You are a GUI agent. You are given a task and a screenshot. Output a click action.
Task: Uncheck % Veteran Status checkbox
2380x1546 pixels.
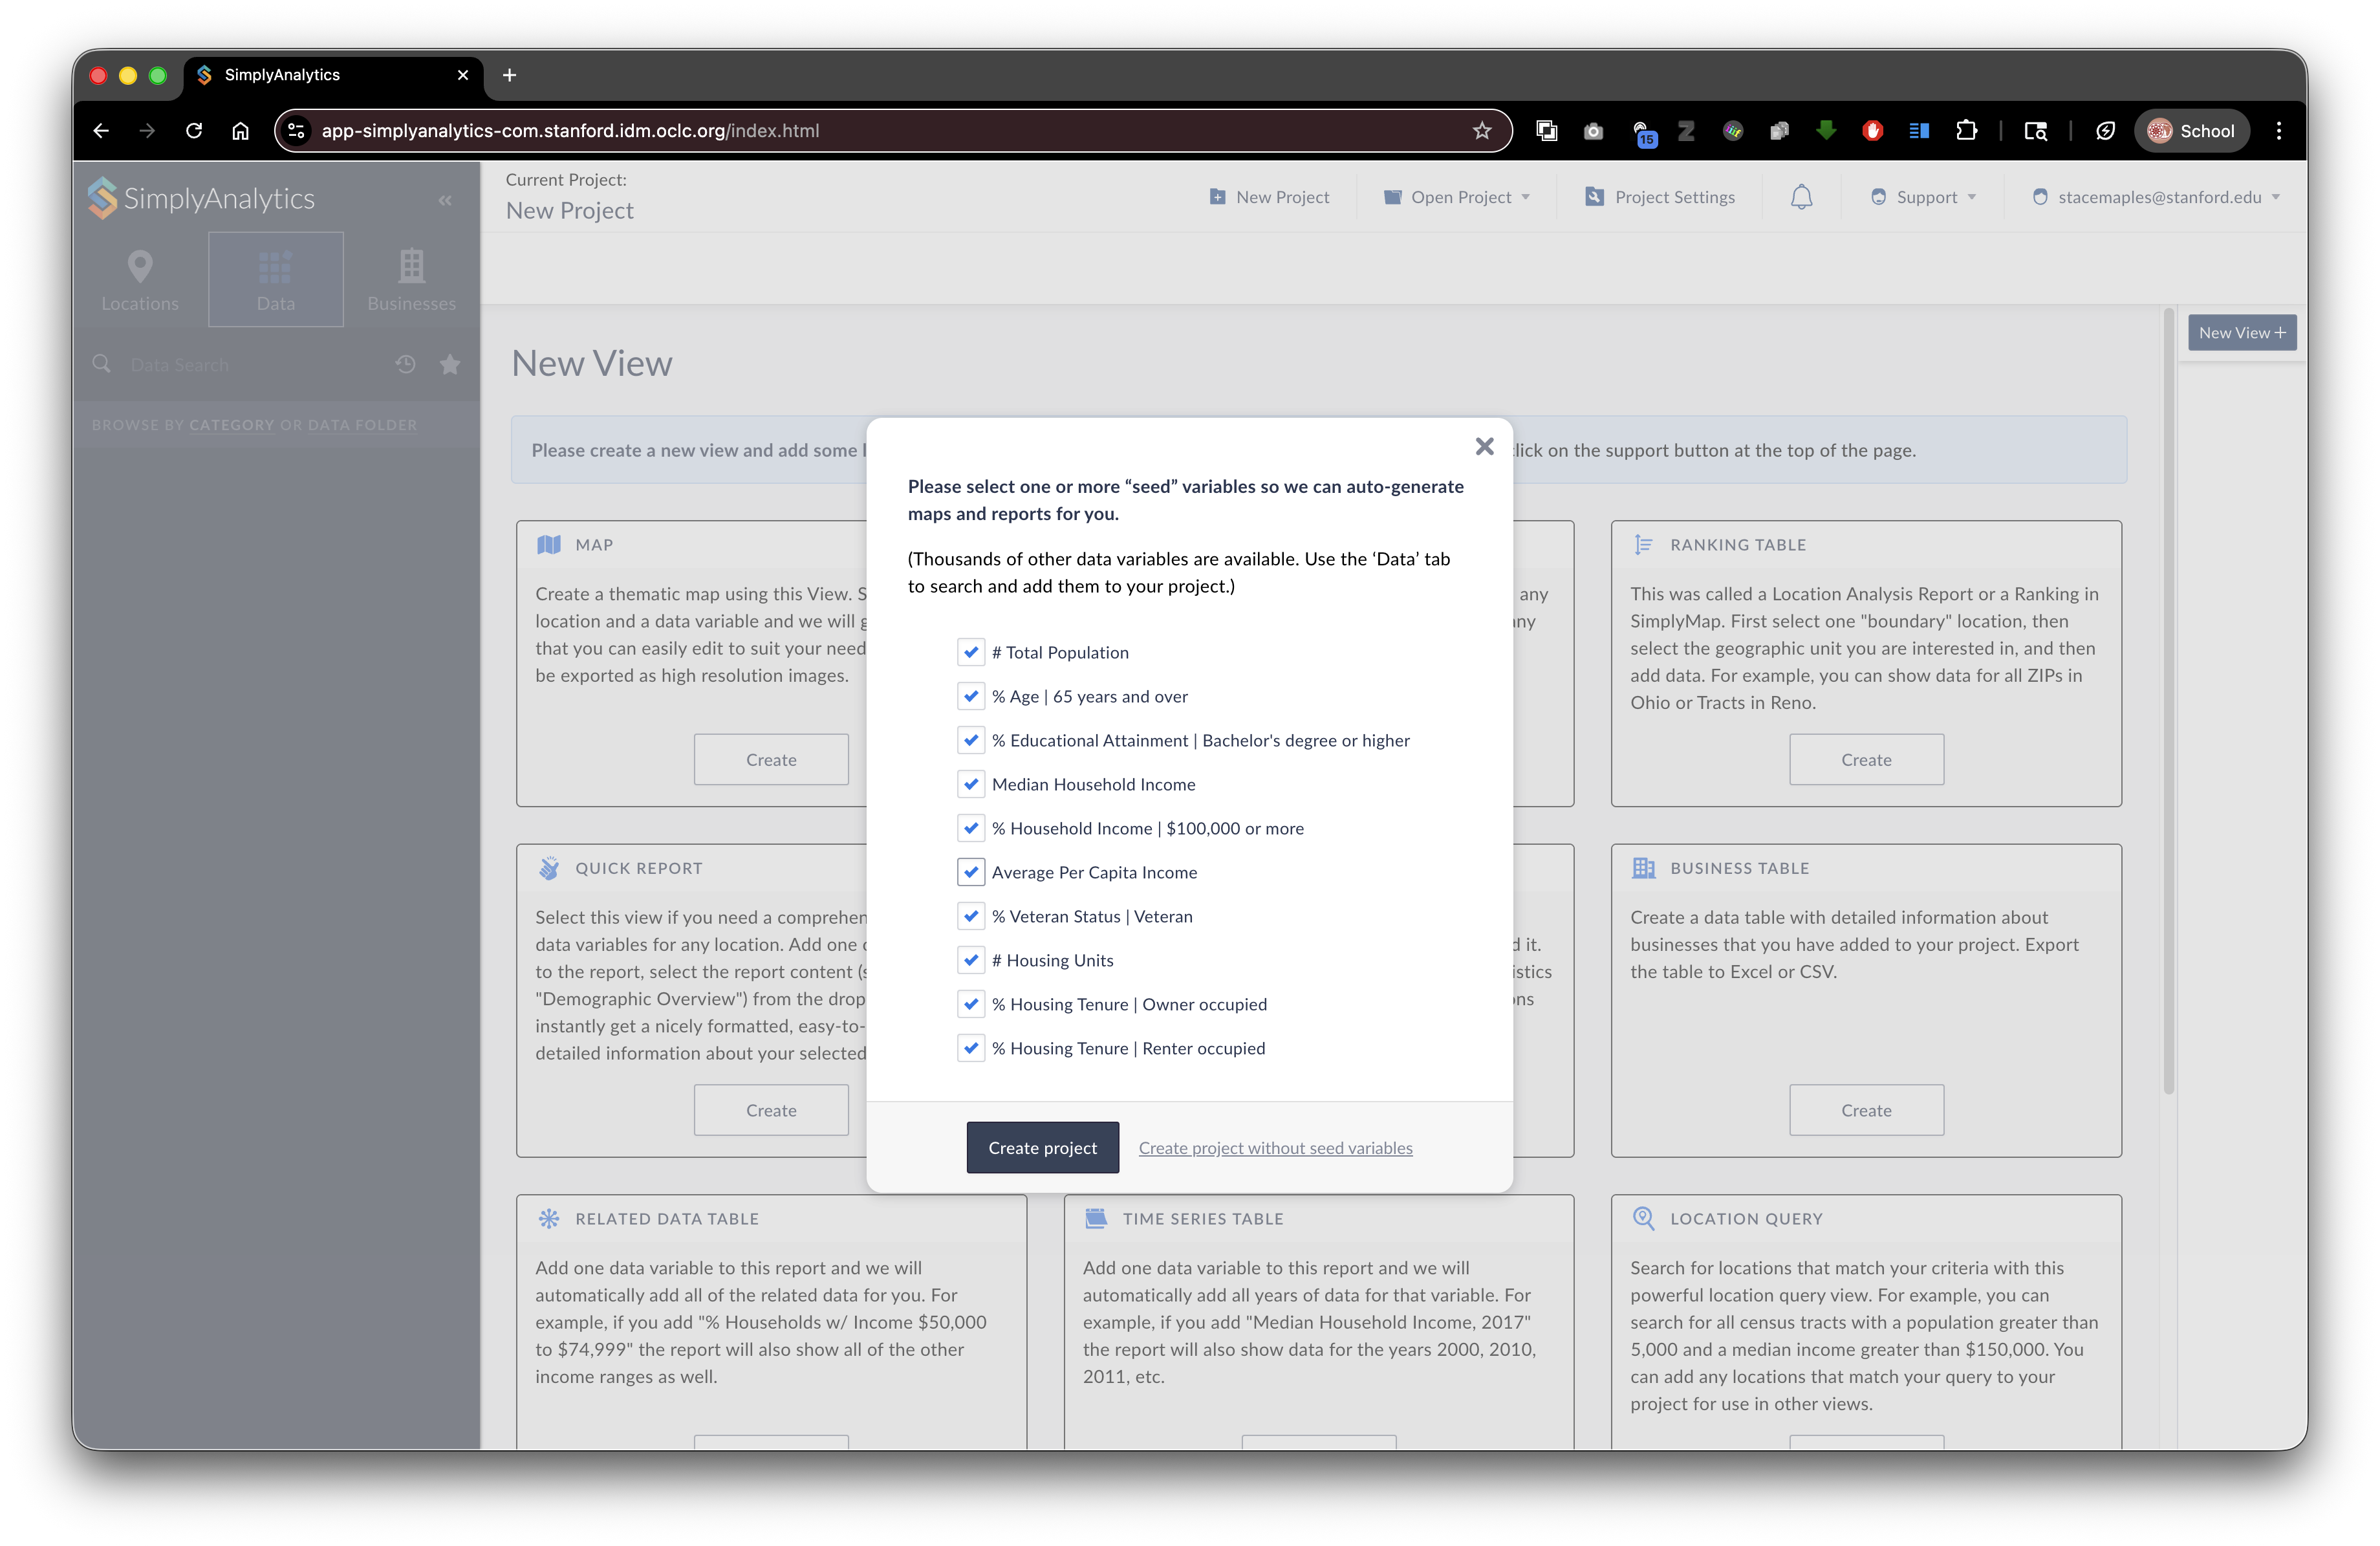[x=970, y=916]
